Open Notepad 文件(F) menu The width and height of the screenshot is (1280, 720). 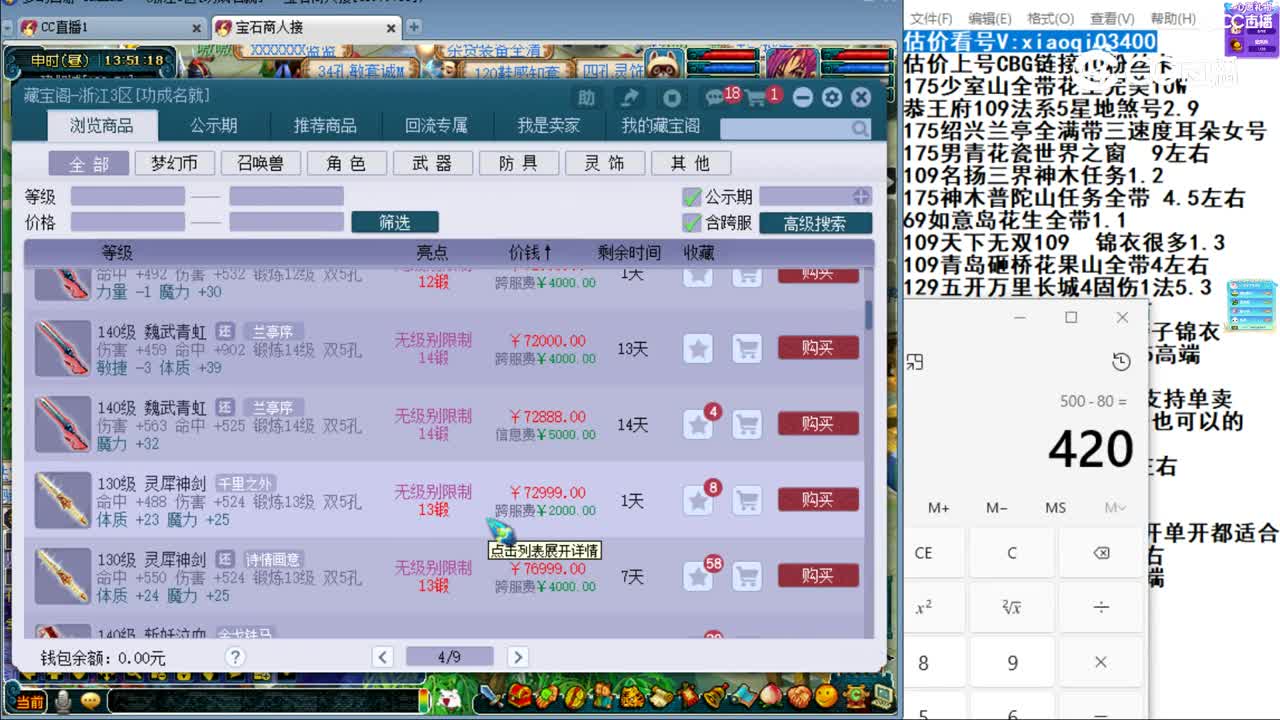pyautogui.click(x=931, y=18)
